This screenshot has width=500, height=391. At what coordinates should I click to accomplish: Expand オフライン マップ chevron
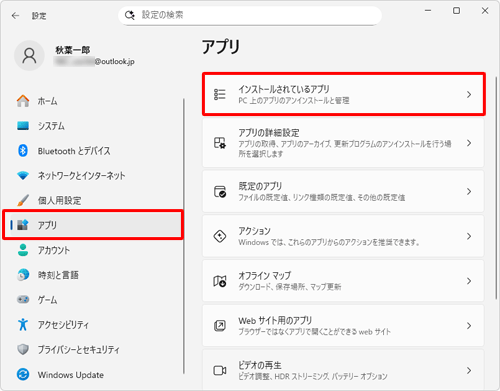(x=469, y=281)
